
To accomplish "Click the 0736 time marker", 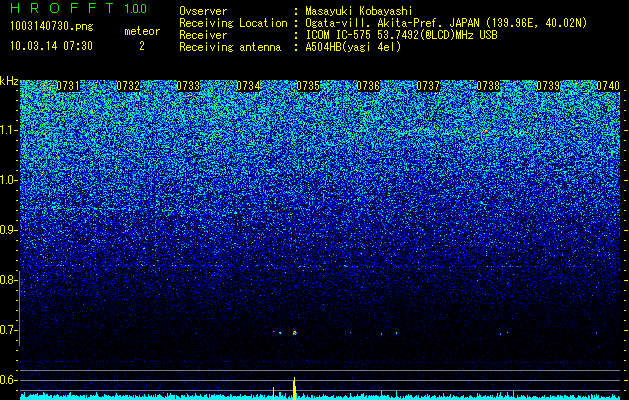I will tap(368, 86).
